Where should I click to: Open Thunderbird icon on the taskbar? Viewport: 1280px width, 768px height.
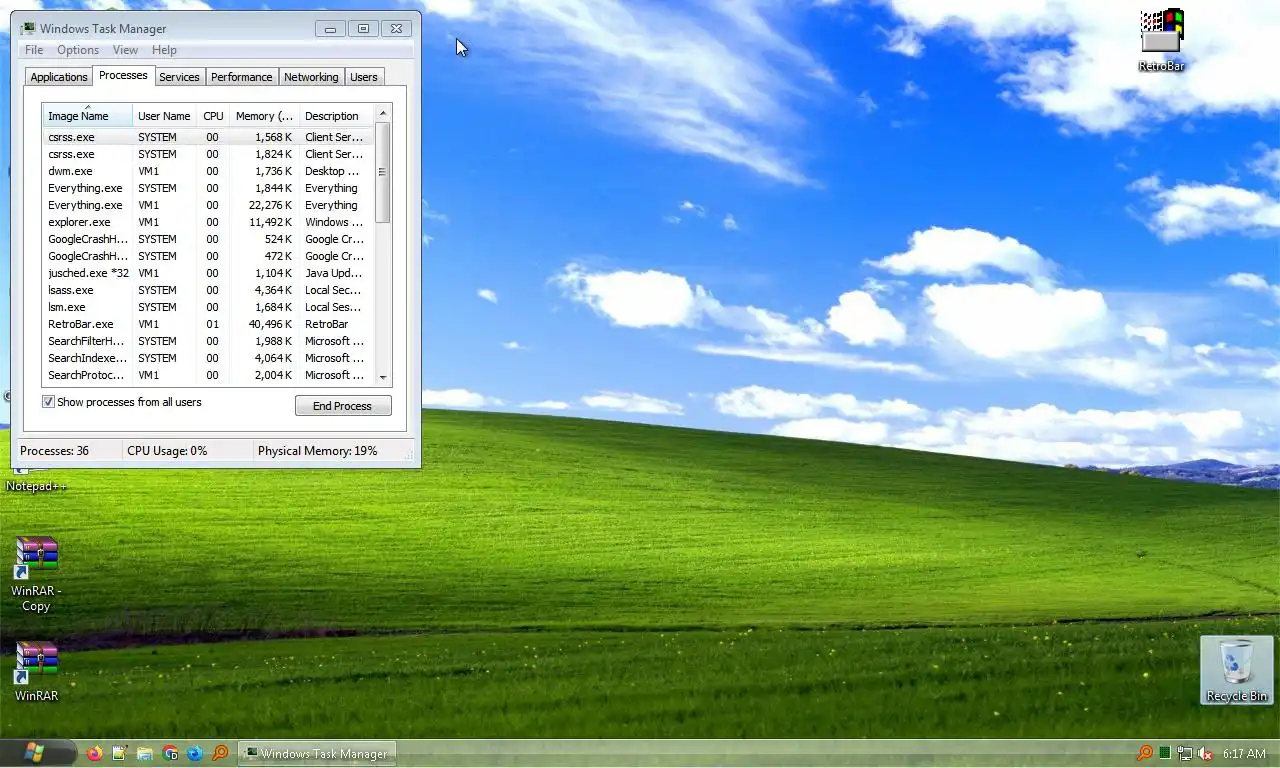pos(195,753)
